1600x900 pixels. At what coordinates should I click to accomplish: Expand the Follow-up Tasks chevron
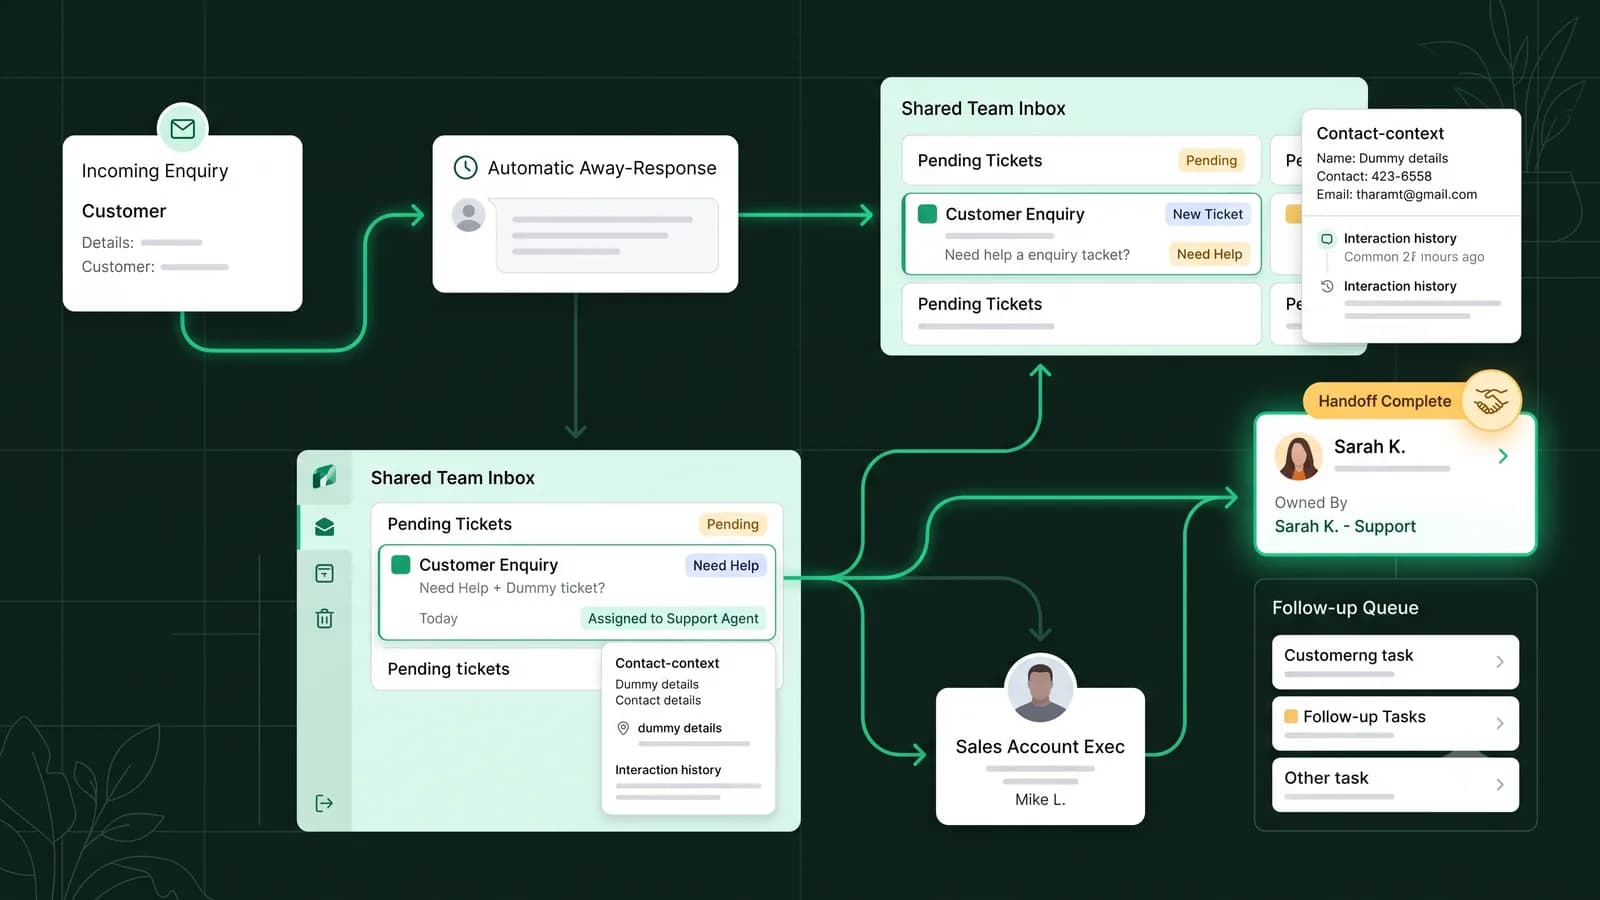click(1500, 723)
